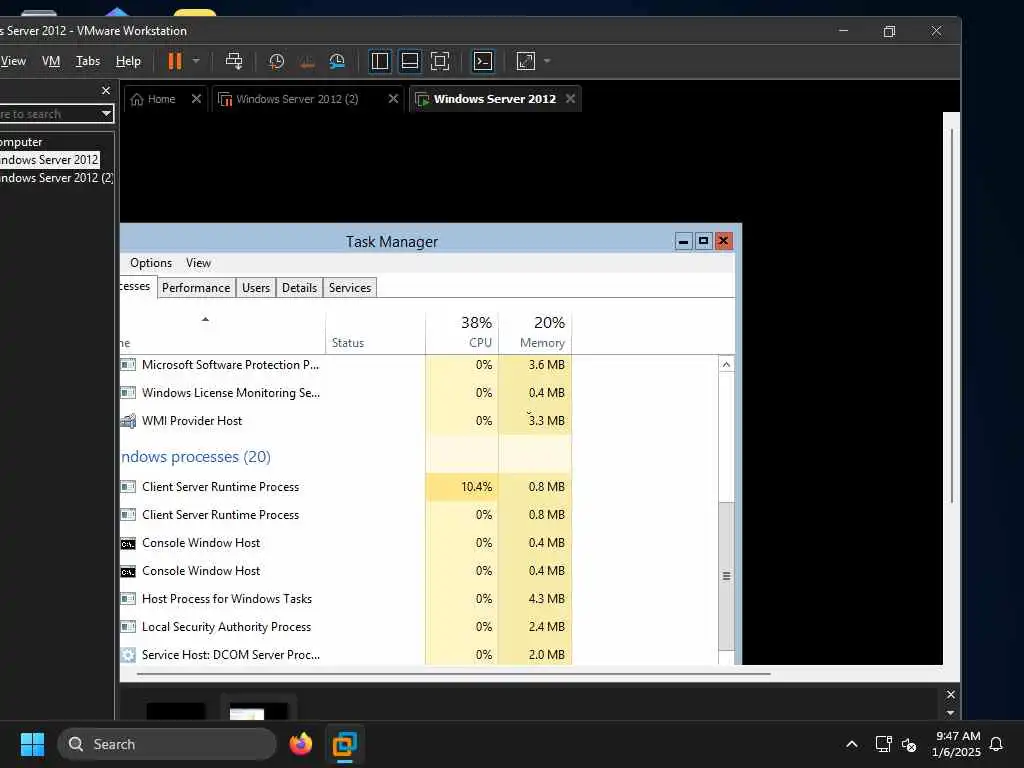Click the VMware horizontal scrollbar
The width and height of the screenshot is (1024, 768).
(454, 673)
